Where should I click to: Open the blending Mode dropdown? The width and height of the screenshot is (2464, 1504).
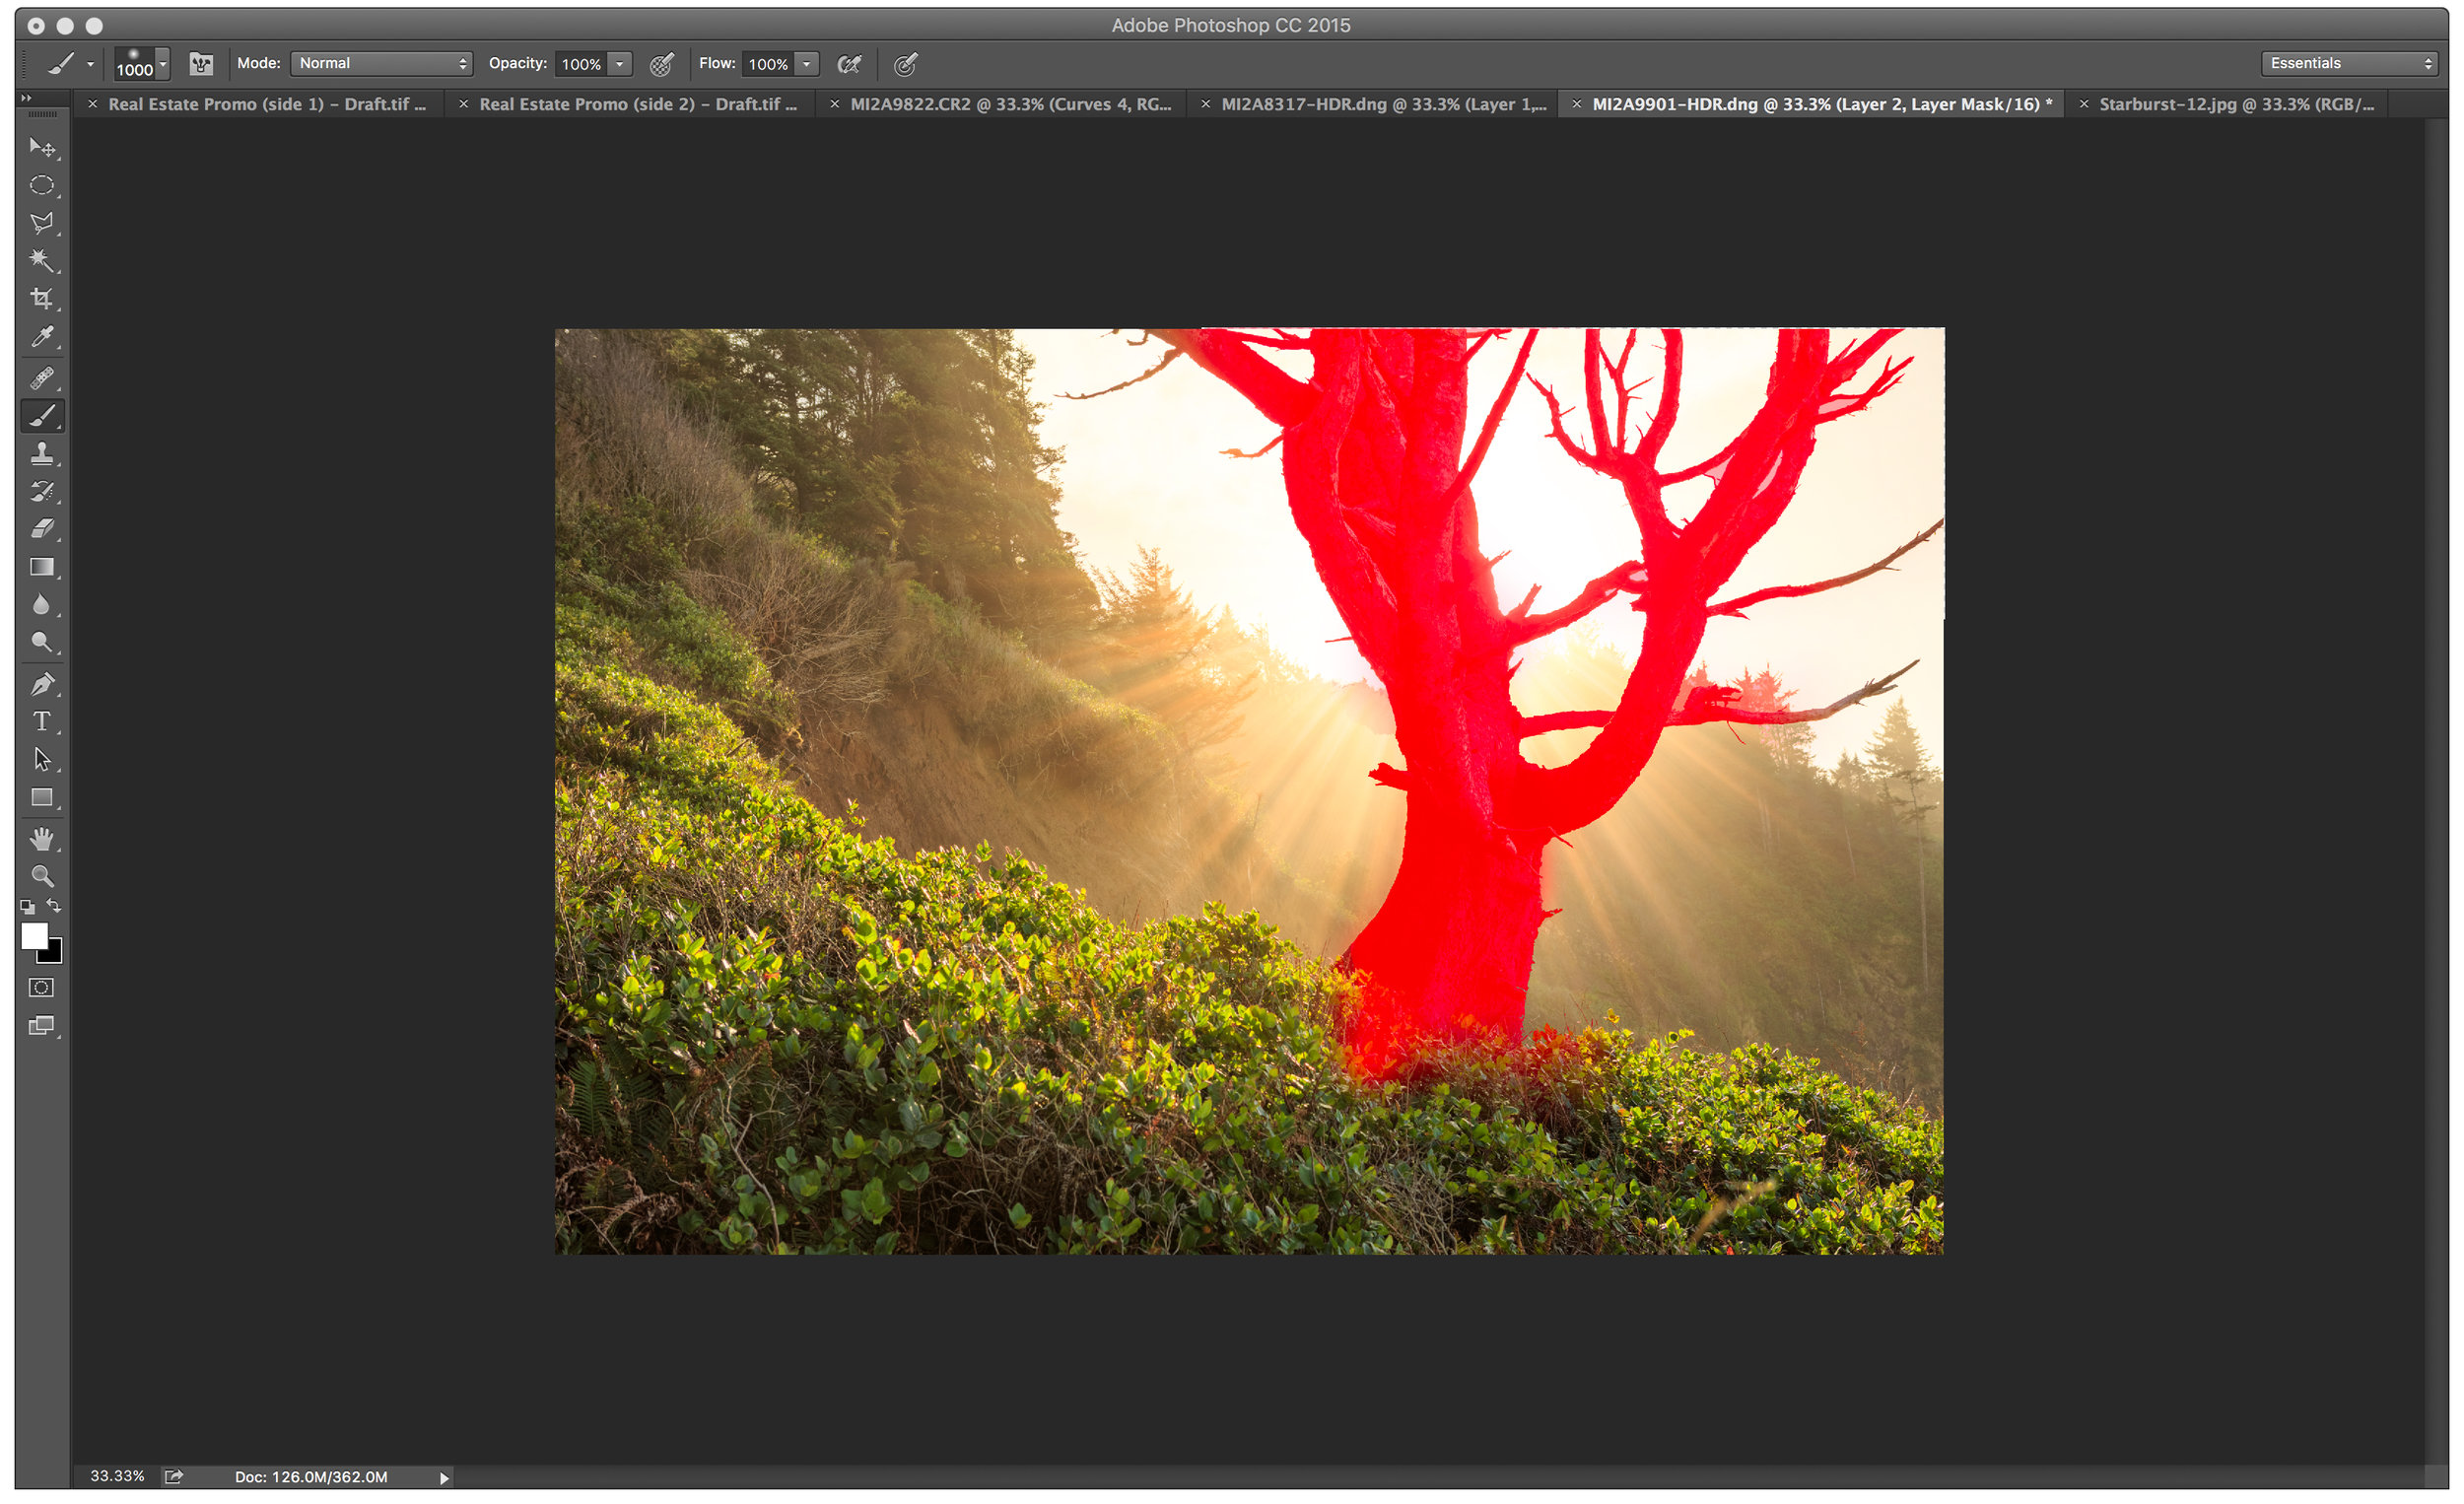coord(382,63)
